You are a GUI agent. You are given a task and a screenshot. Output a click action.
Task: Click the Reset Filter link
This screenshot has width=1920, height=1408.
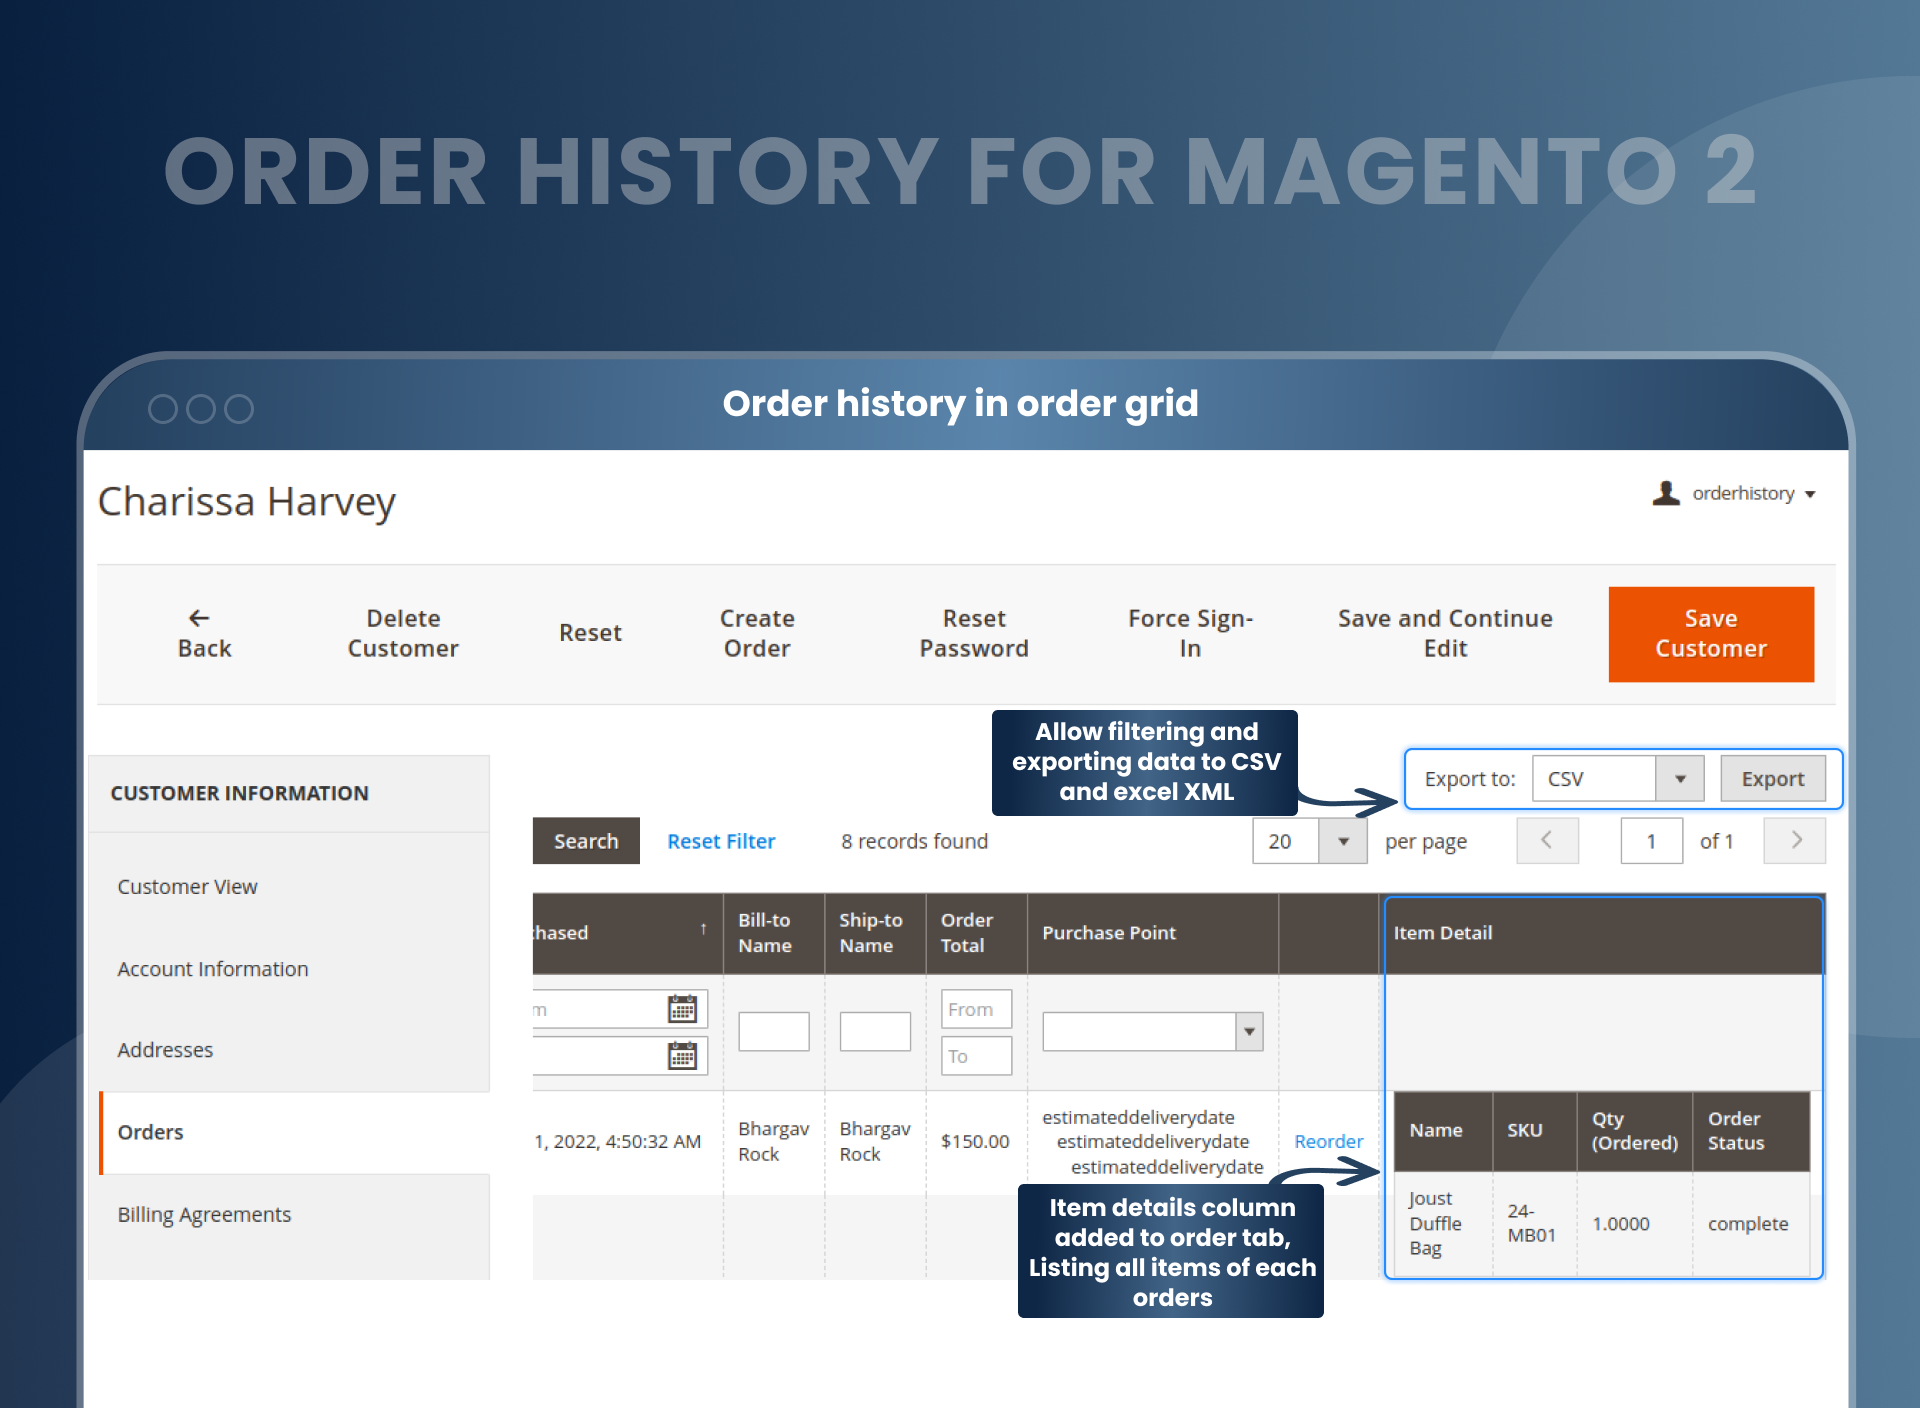721,841
